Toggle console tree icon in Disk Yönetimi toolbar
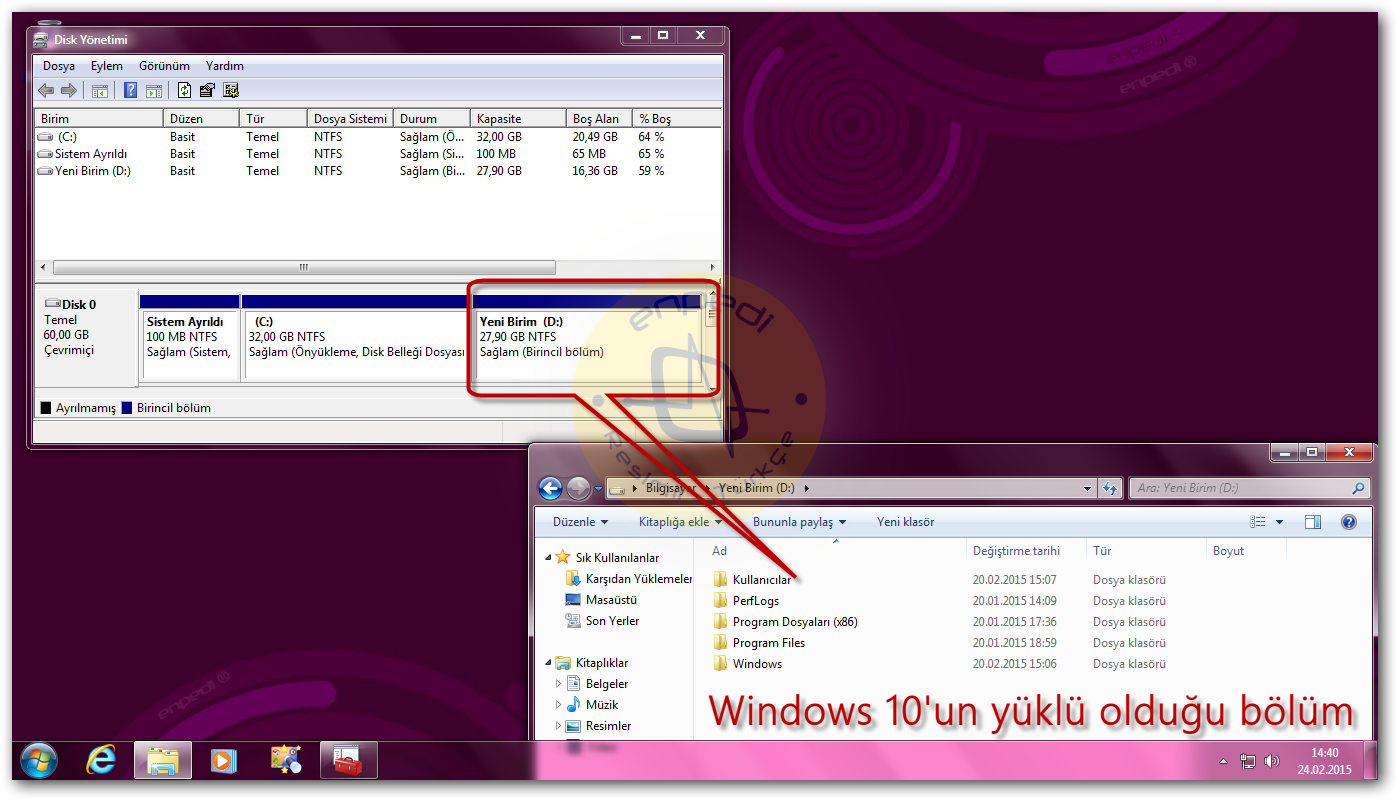 [100, 91]
